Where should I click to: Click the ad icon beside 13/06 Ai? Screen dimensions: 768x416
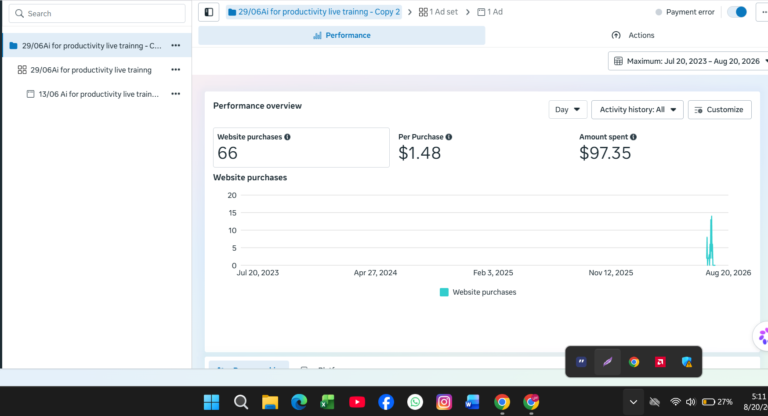point(30,94)
